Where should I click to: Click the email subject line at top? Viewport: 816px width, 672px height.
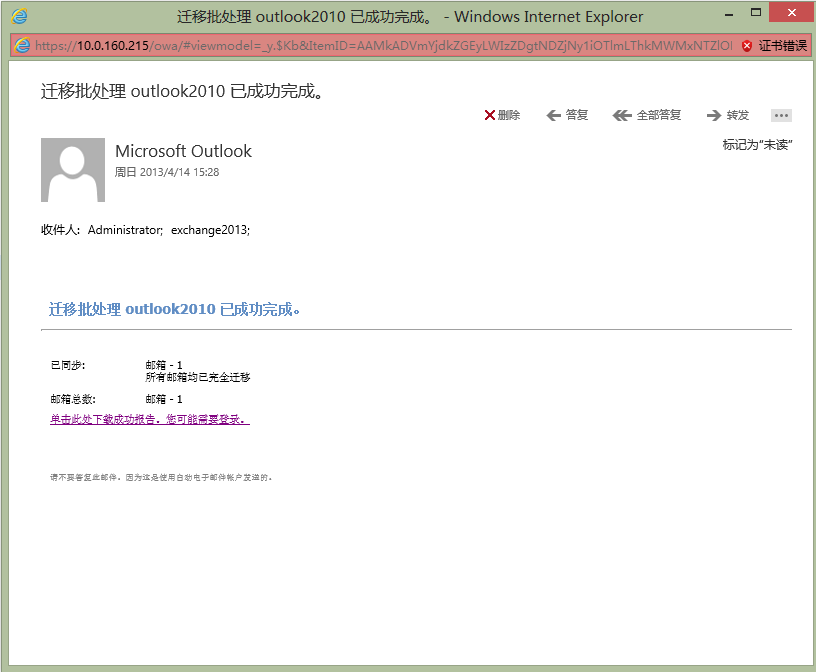[182, 91]
